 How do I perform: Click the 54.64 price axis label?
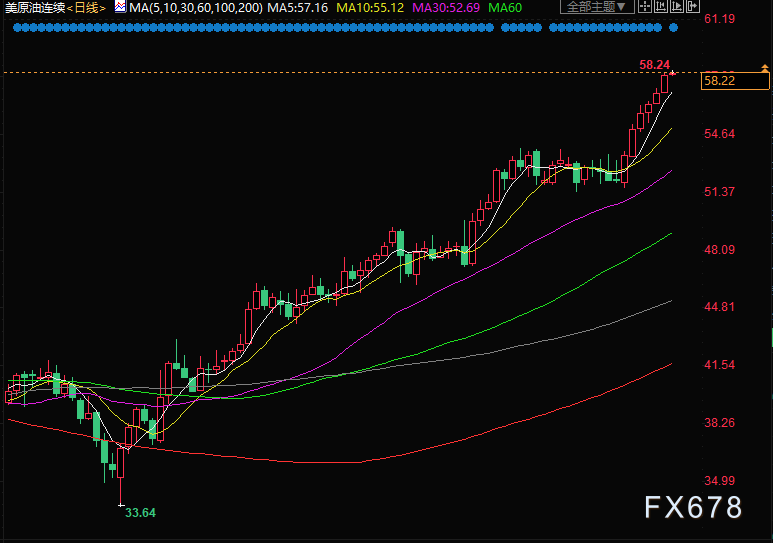click(x=719, y=134)
